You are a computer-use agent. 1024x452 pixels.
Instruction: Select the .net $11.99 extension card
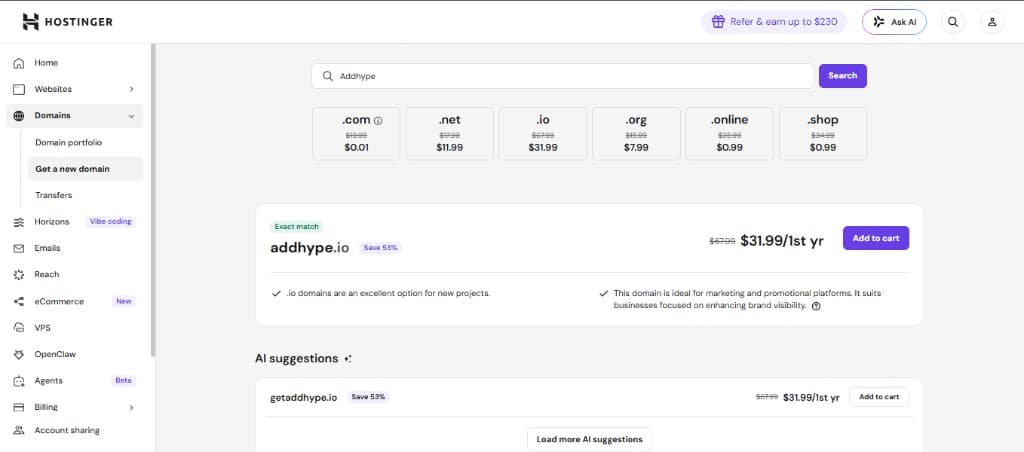point(449,134)
